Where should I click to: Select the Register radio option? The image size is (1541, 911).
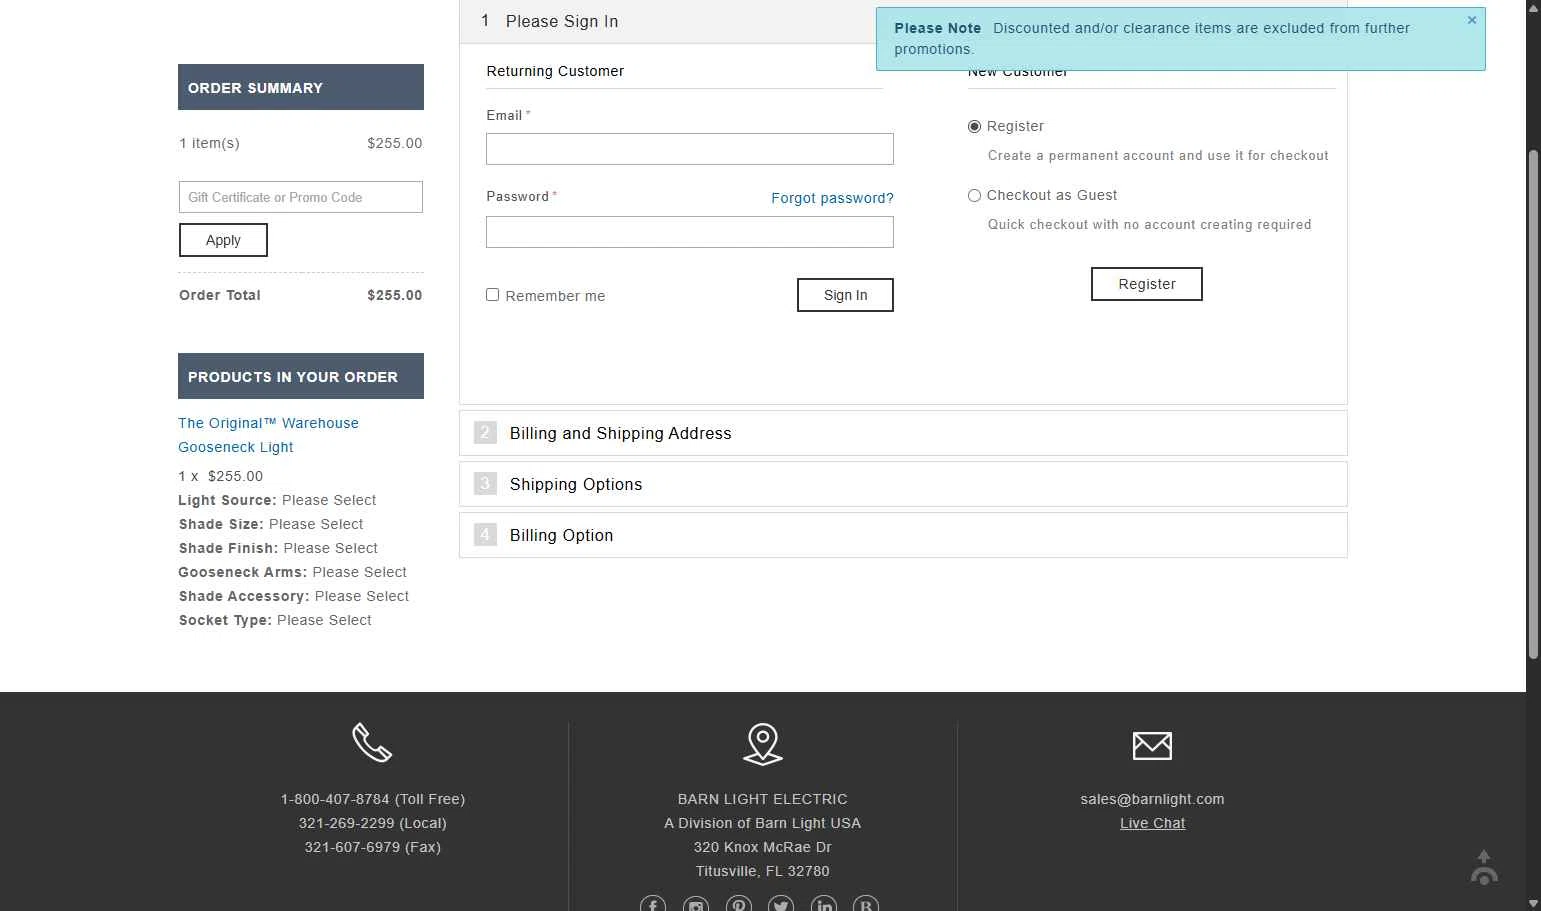pos(974,127)
